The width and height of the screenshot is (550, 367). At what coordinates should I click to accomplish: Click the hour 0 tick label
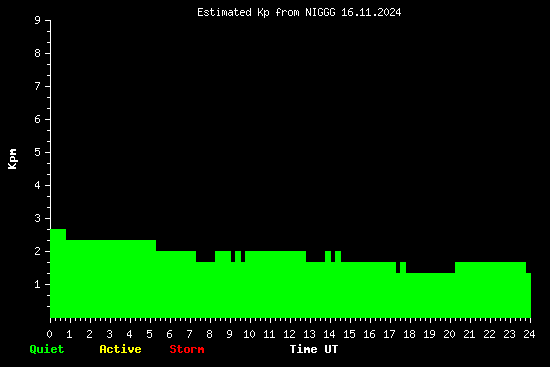pyautogui.click(x=49, y=334)
